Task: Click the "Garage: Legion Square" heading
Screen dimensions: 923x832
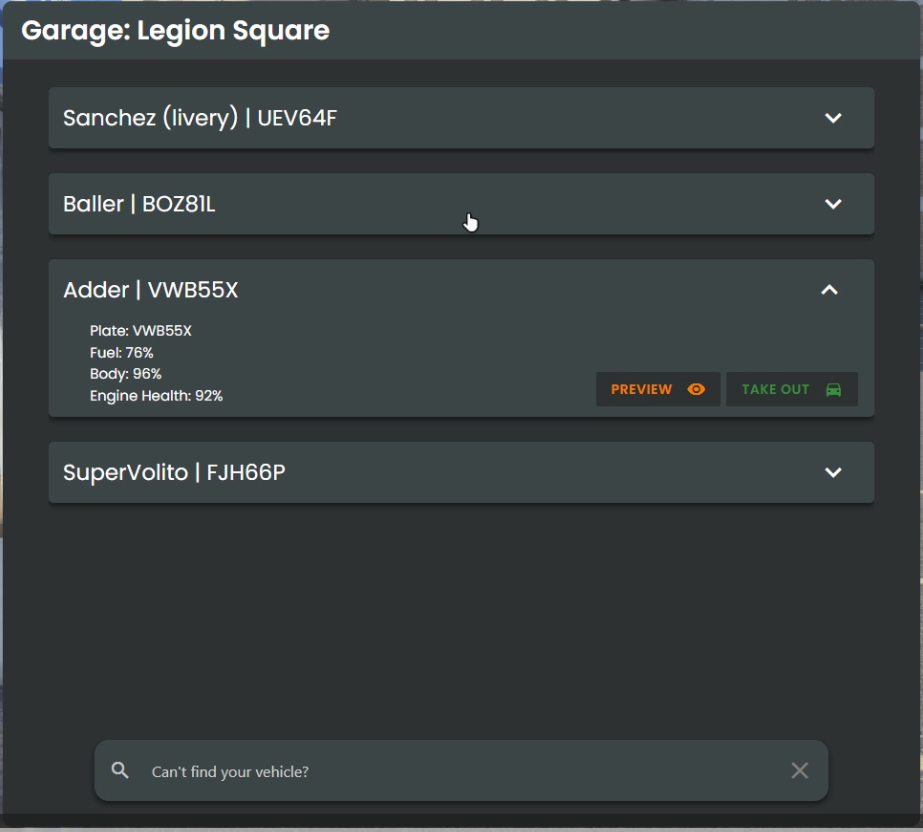Action: click(x=175, y=30)
